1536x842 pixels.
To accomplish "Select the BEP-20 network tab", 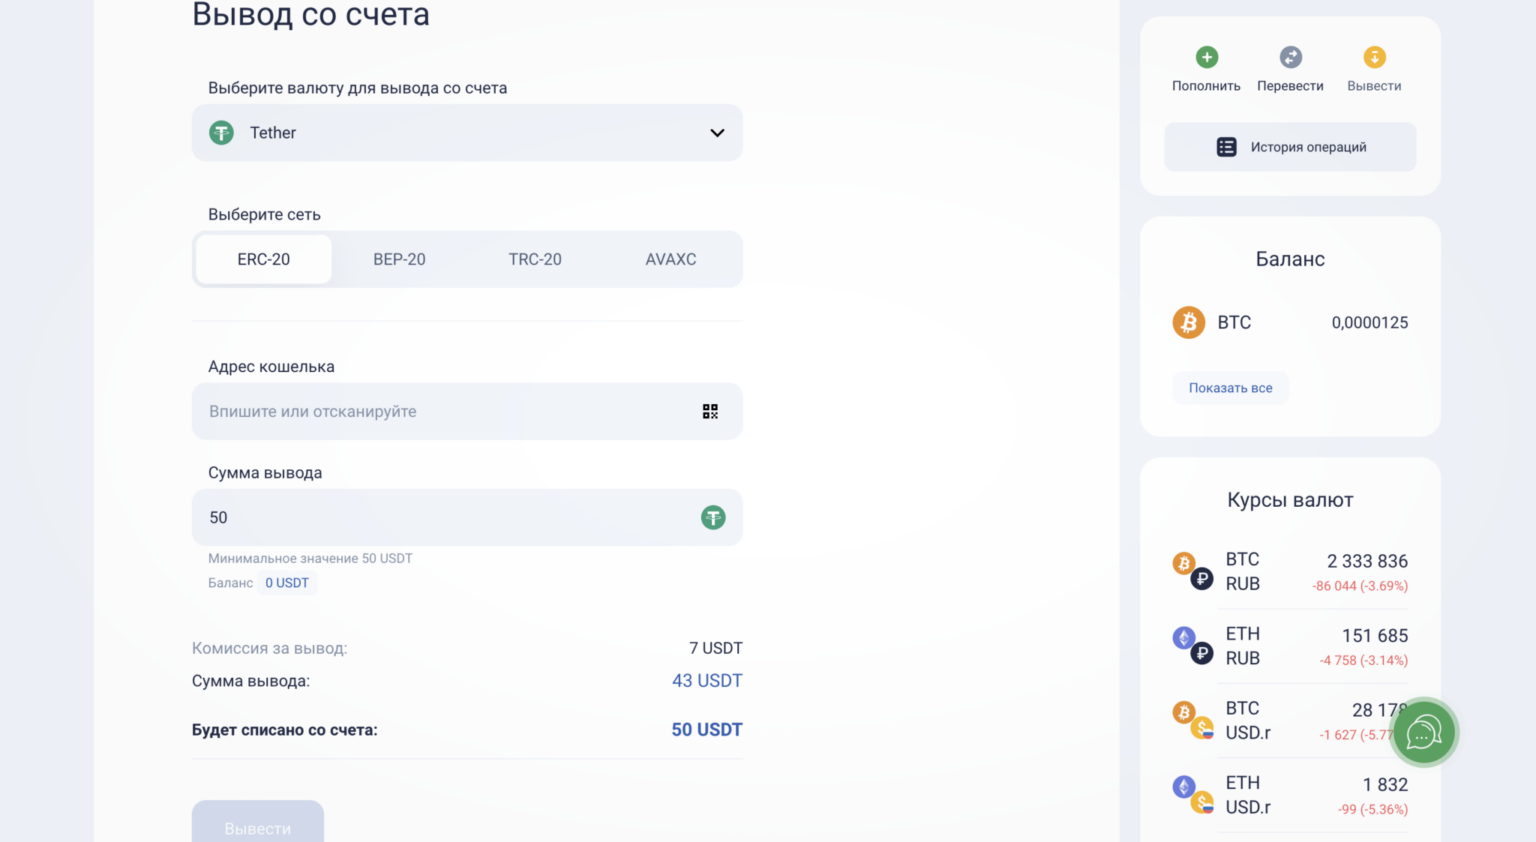I will 399,258.
